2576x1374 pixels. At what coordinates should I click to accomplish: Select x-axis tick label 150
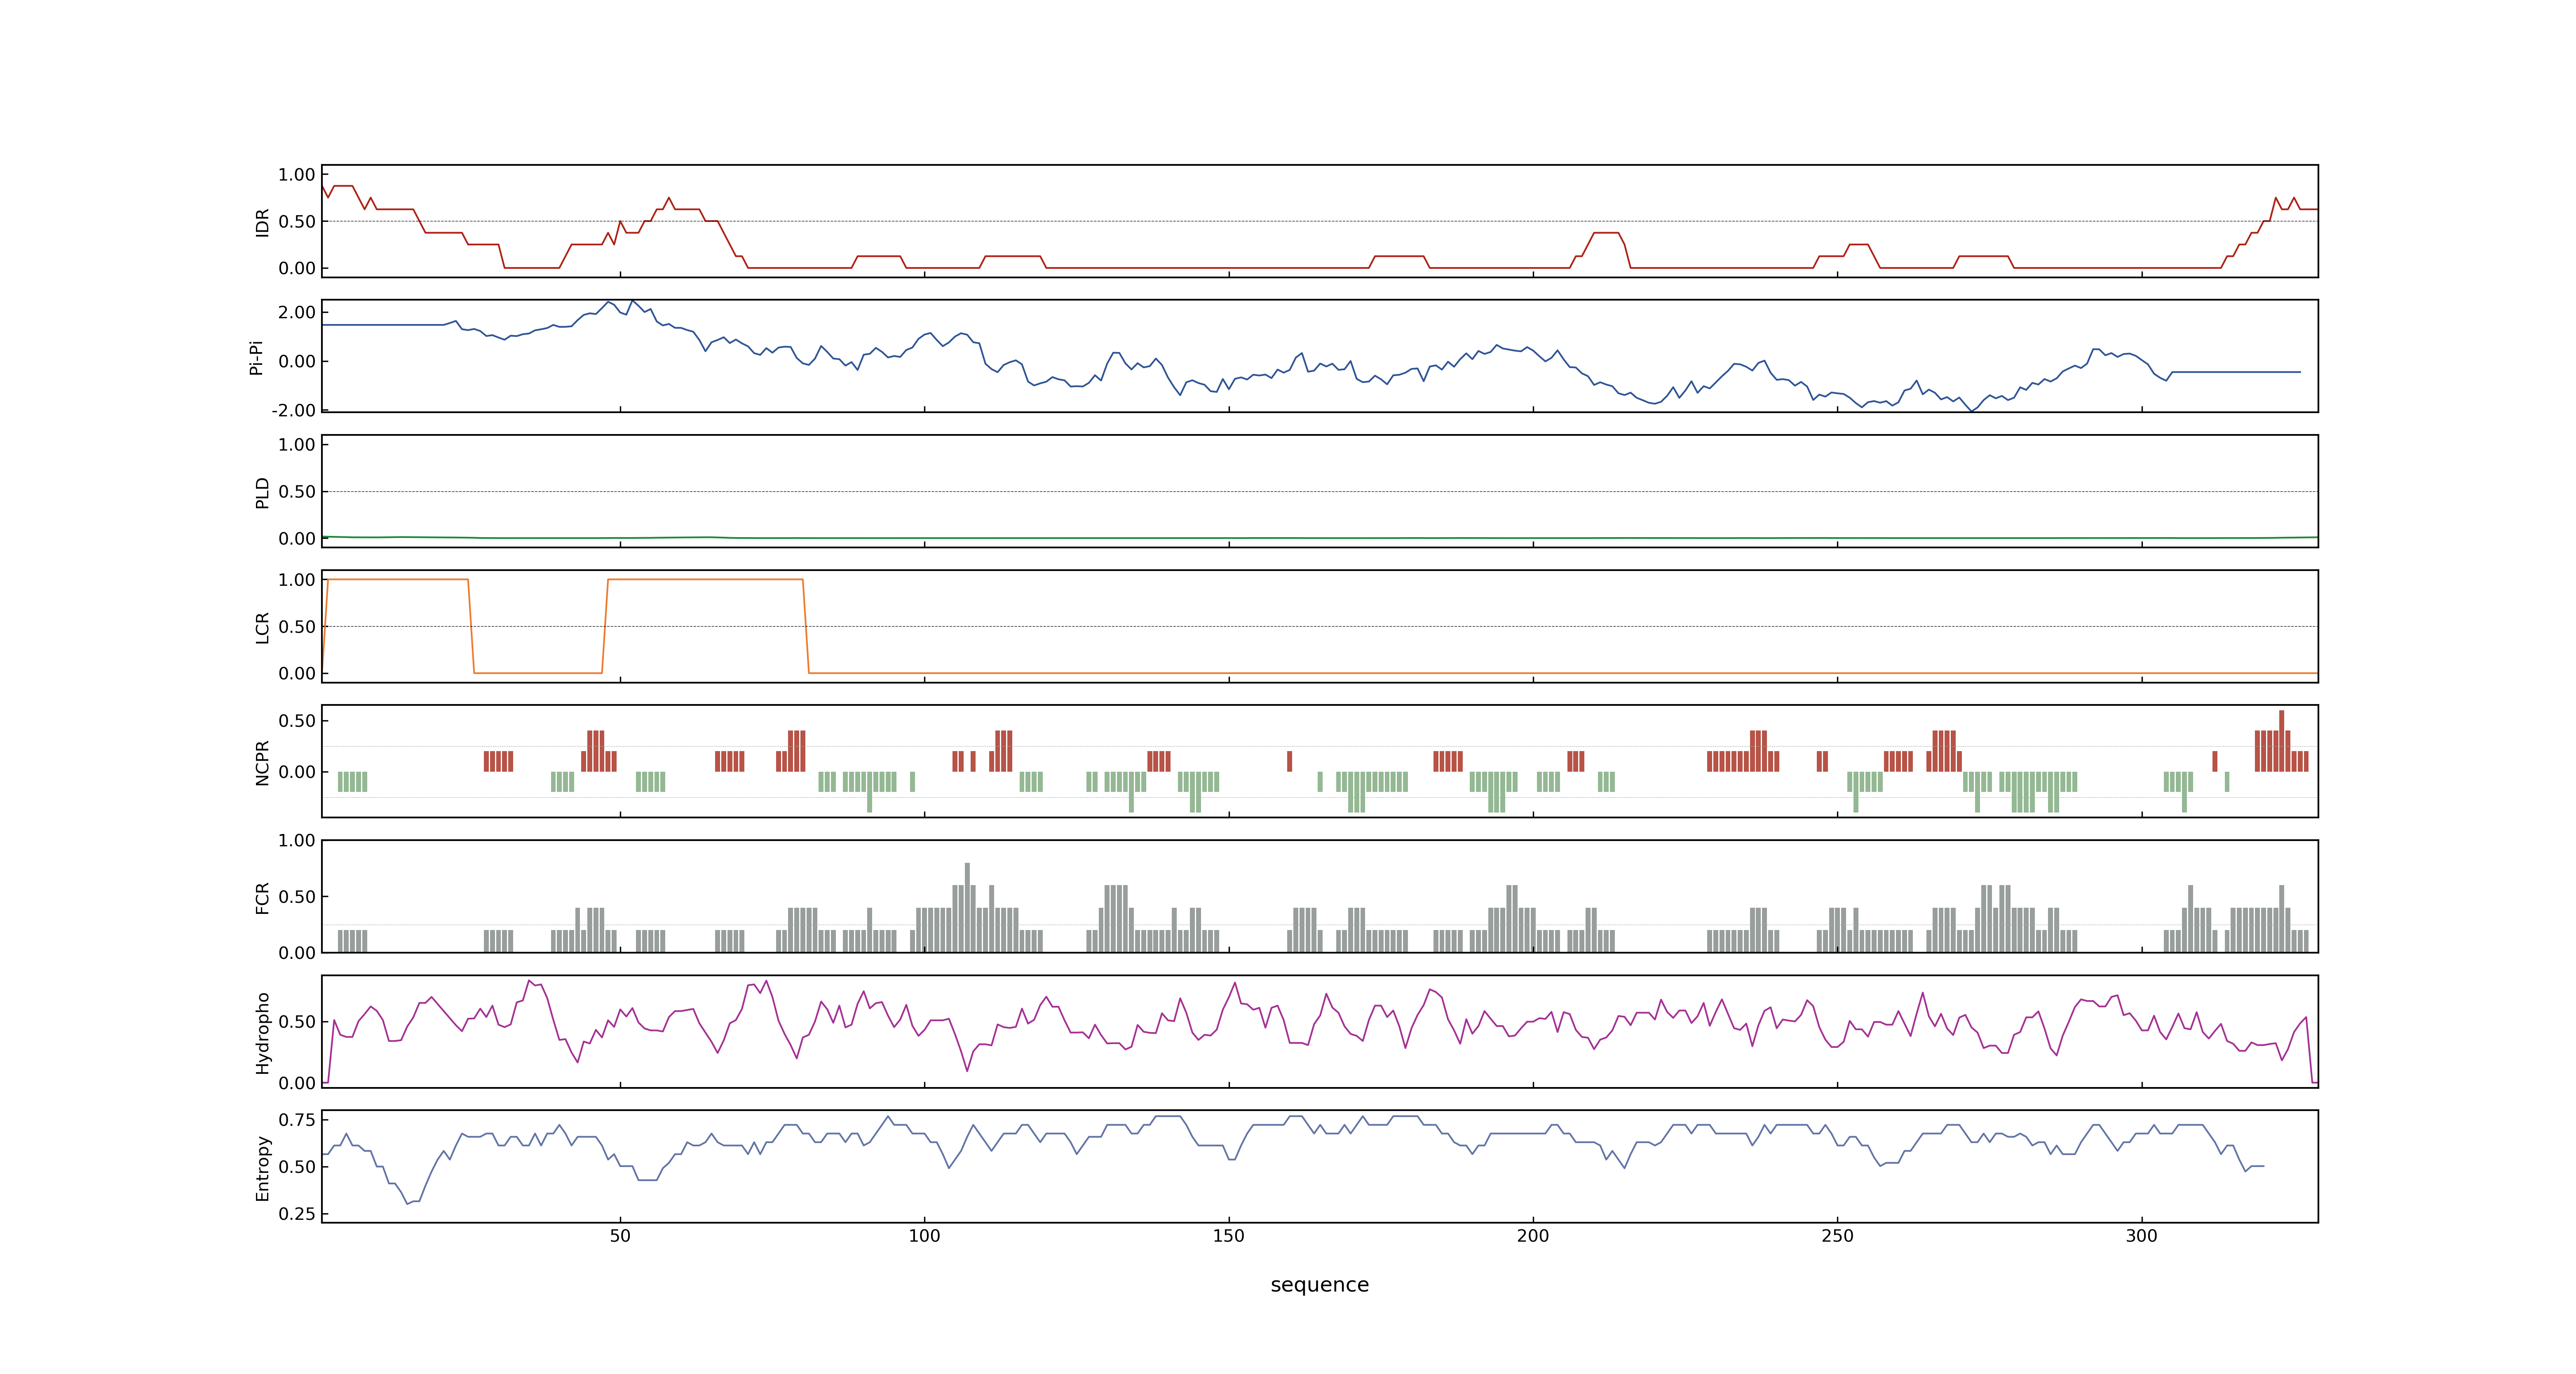(x=1229, y=1236)
